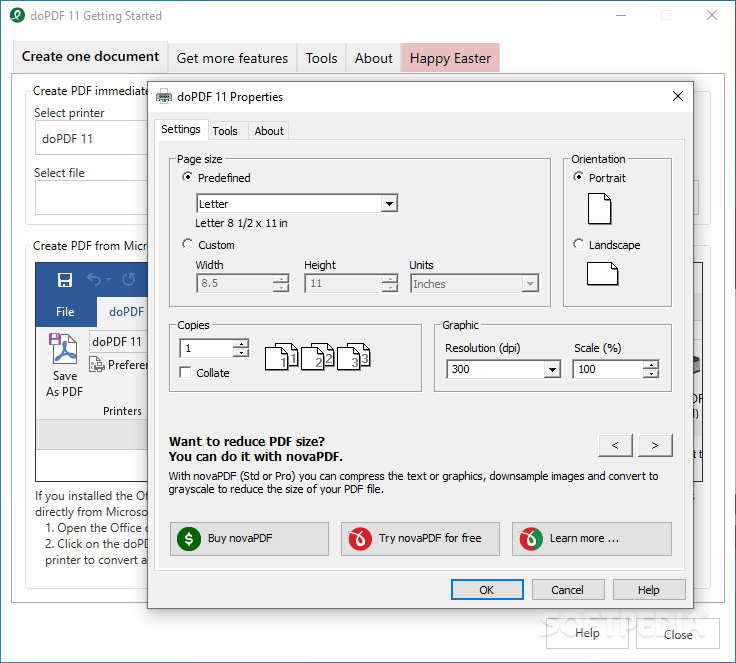The image size is (736, 663).
Task: Decrease the Scale percent with down arrow
Action: [x=651, y=374]
